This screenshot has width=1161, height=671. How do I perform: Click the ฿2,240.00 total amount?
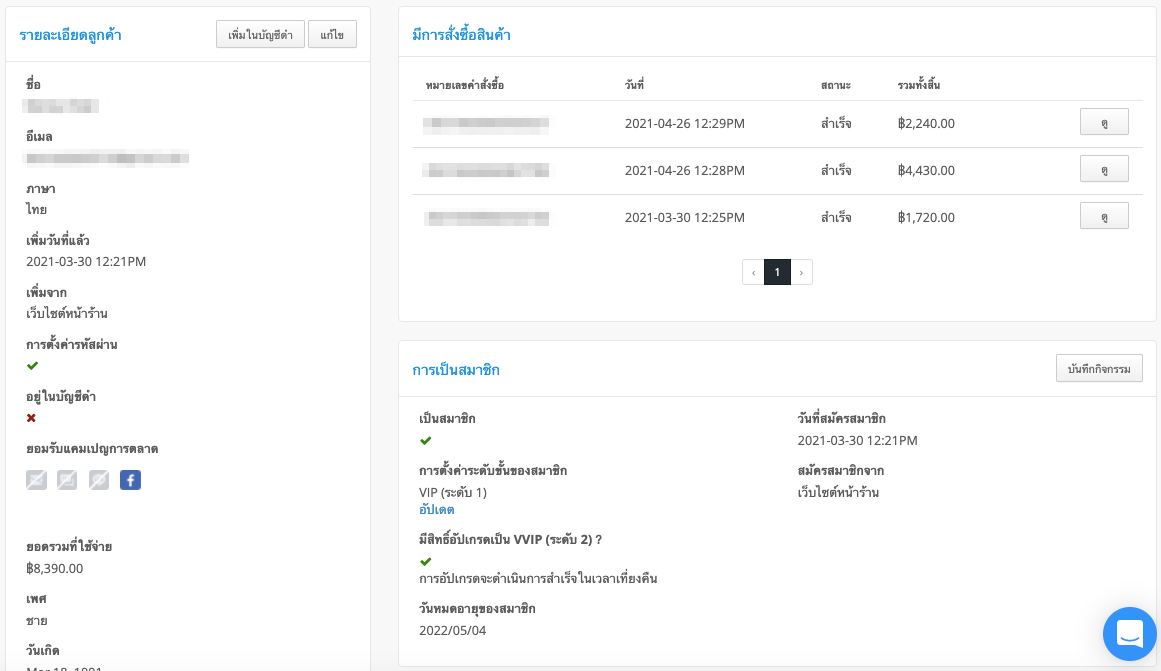tap(926, 124)
